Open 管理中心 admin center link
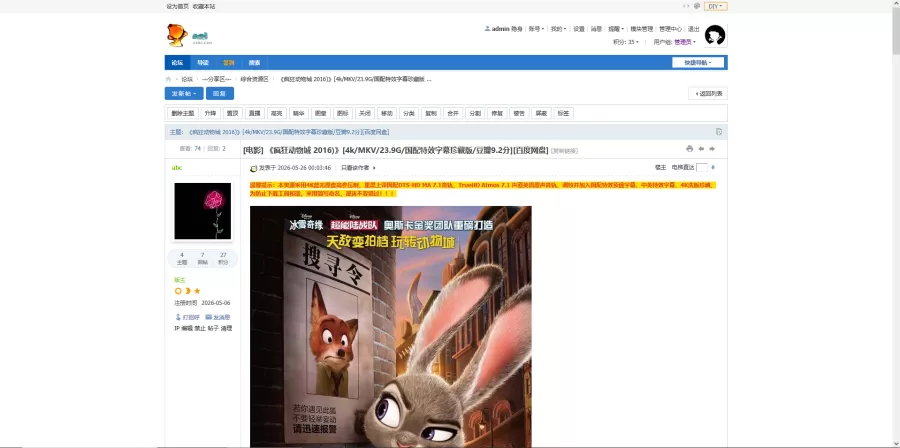 tap(670, 29)
